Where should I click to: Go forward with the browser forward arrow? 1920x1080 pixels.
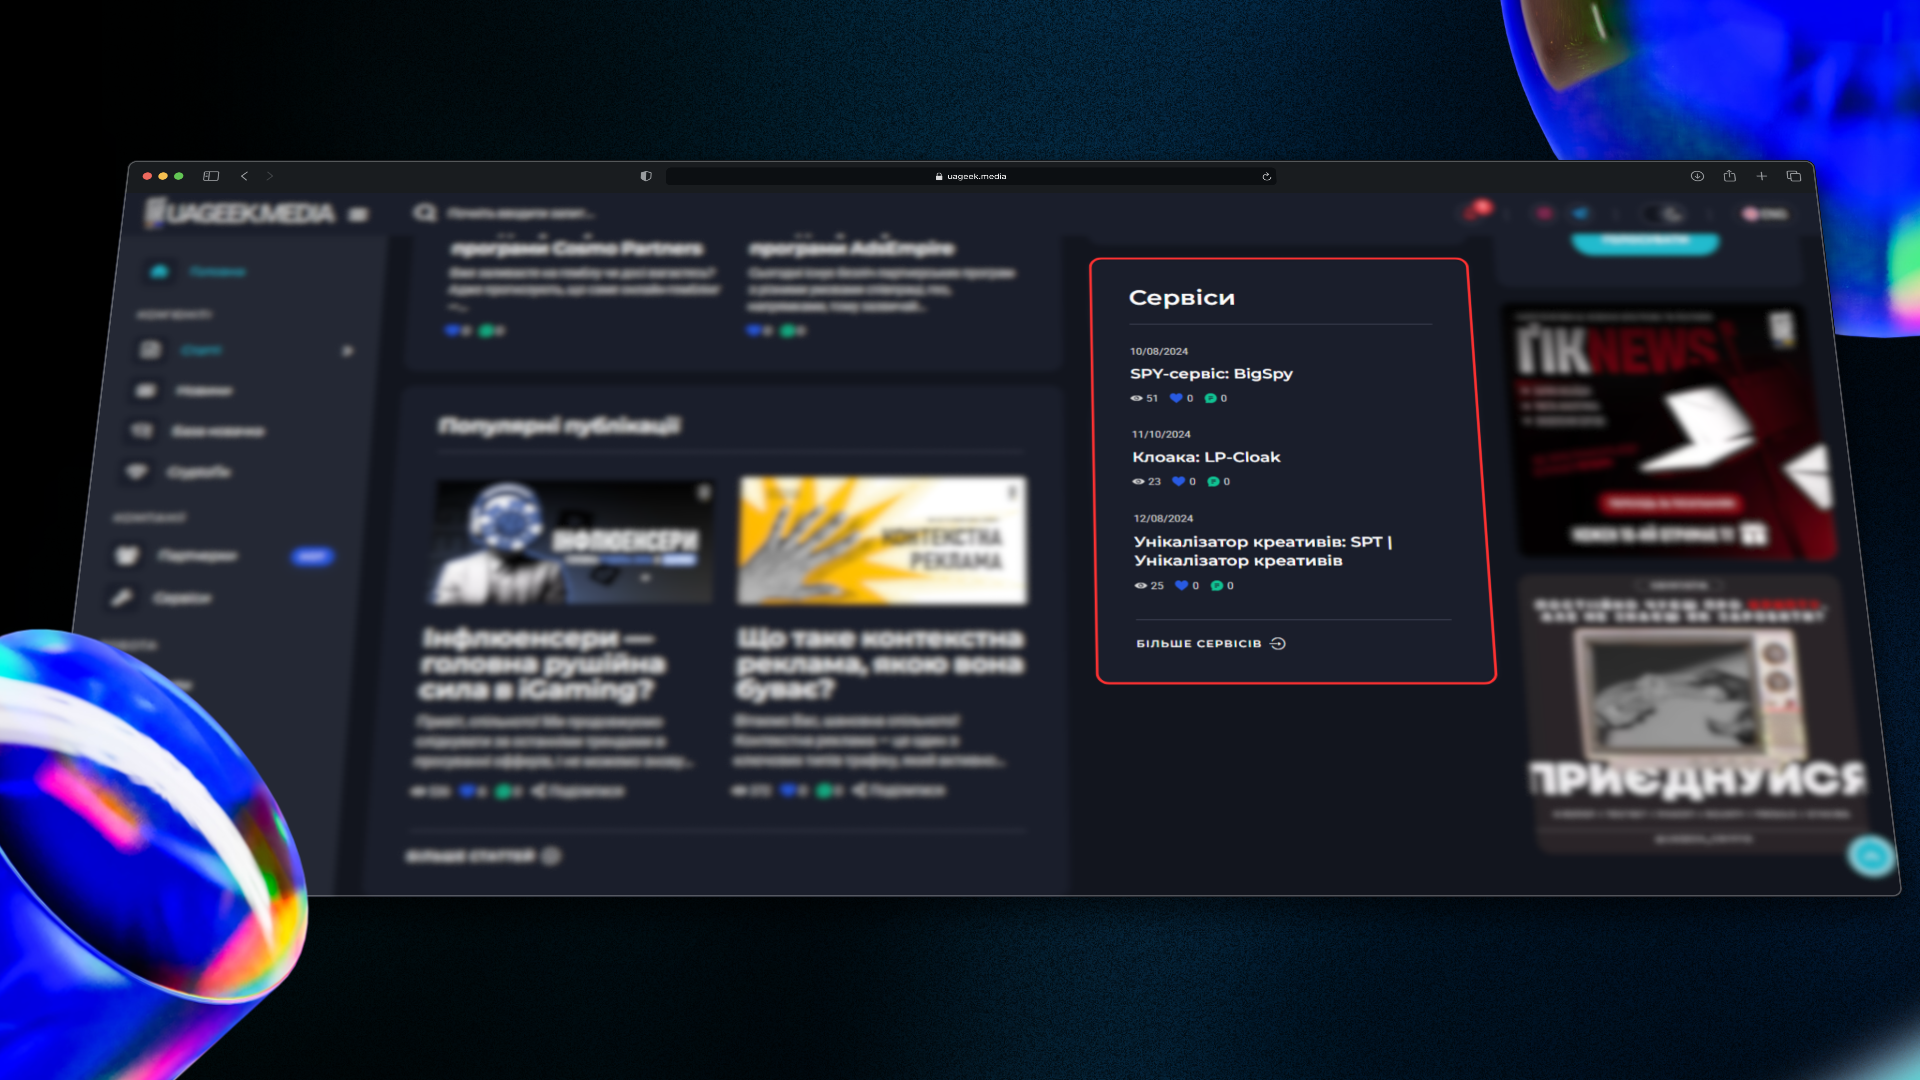[269, 176]
